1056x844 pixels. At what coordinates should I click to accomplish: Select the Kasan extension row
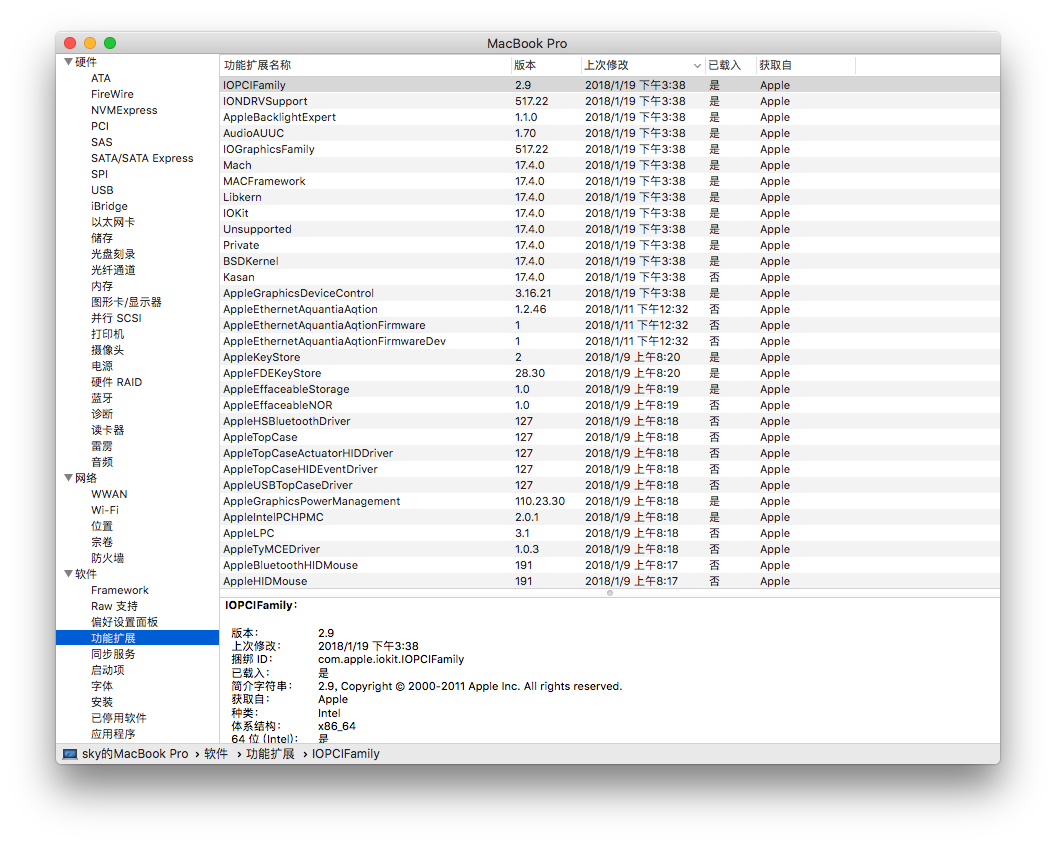[x=609, y=278]
